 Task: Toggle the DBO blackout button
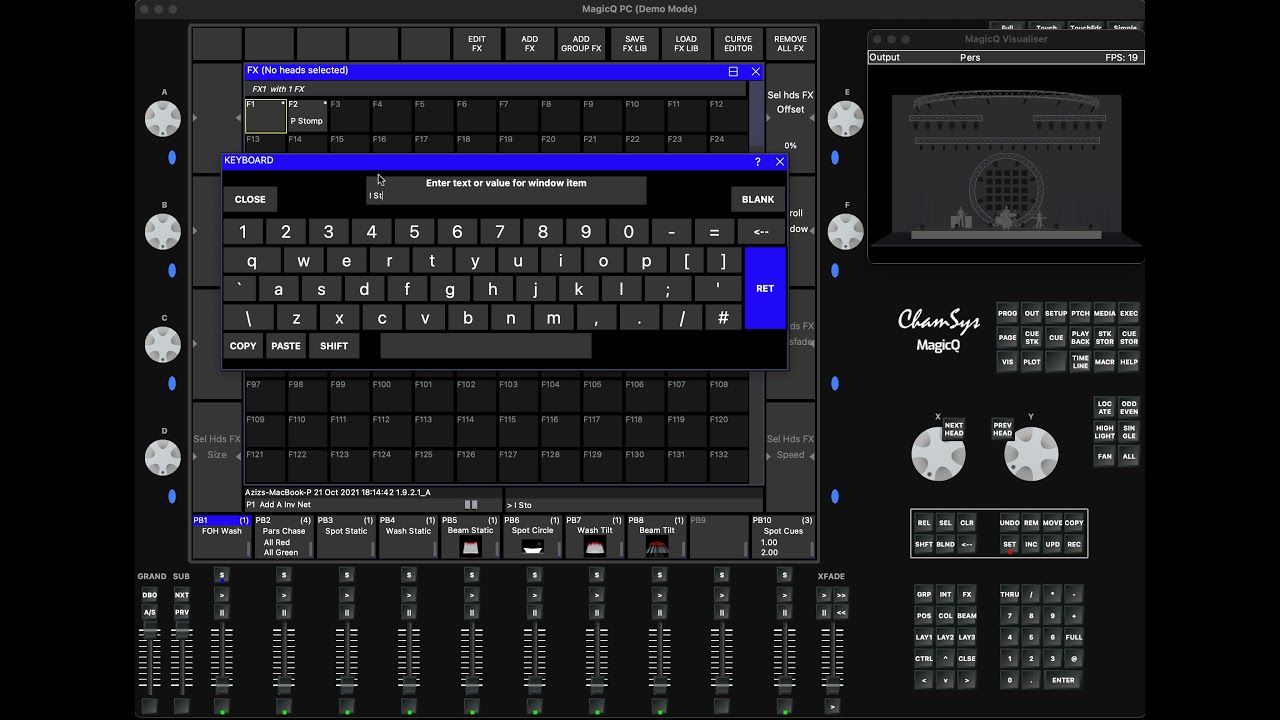(150, 595)
